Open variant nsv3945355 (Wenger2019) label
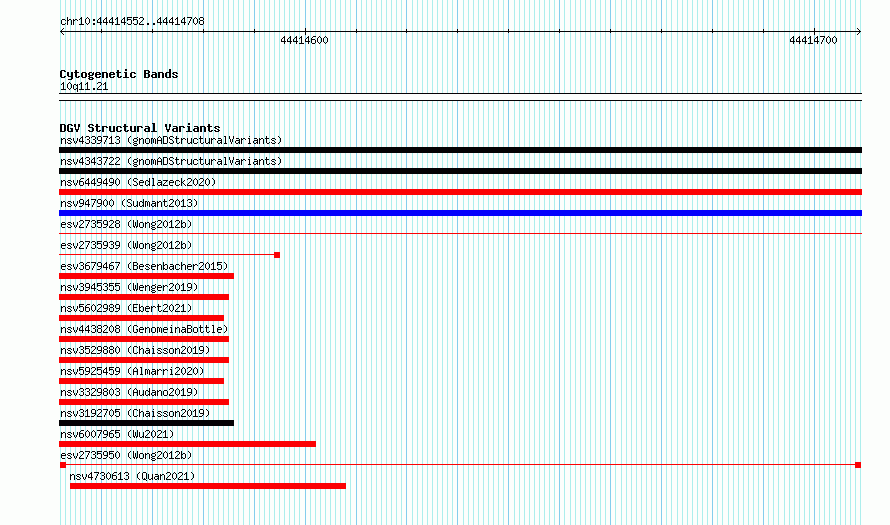 pos(129,287)
